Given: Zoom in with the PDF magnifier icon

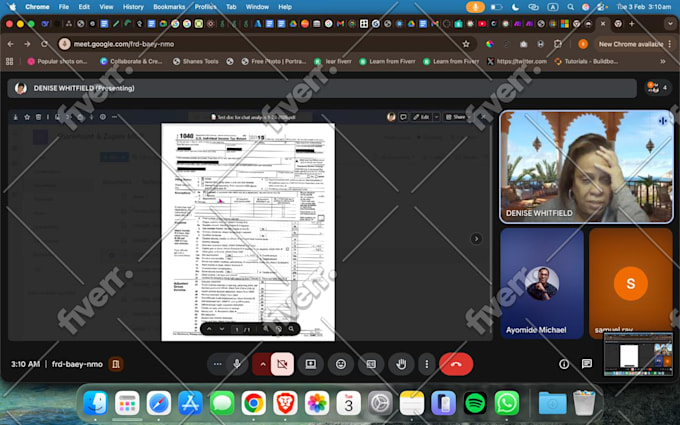Looking at the screenshot, I should 291,329.
